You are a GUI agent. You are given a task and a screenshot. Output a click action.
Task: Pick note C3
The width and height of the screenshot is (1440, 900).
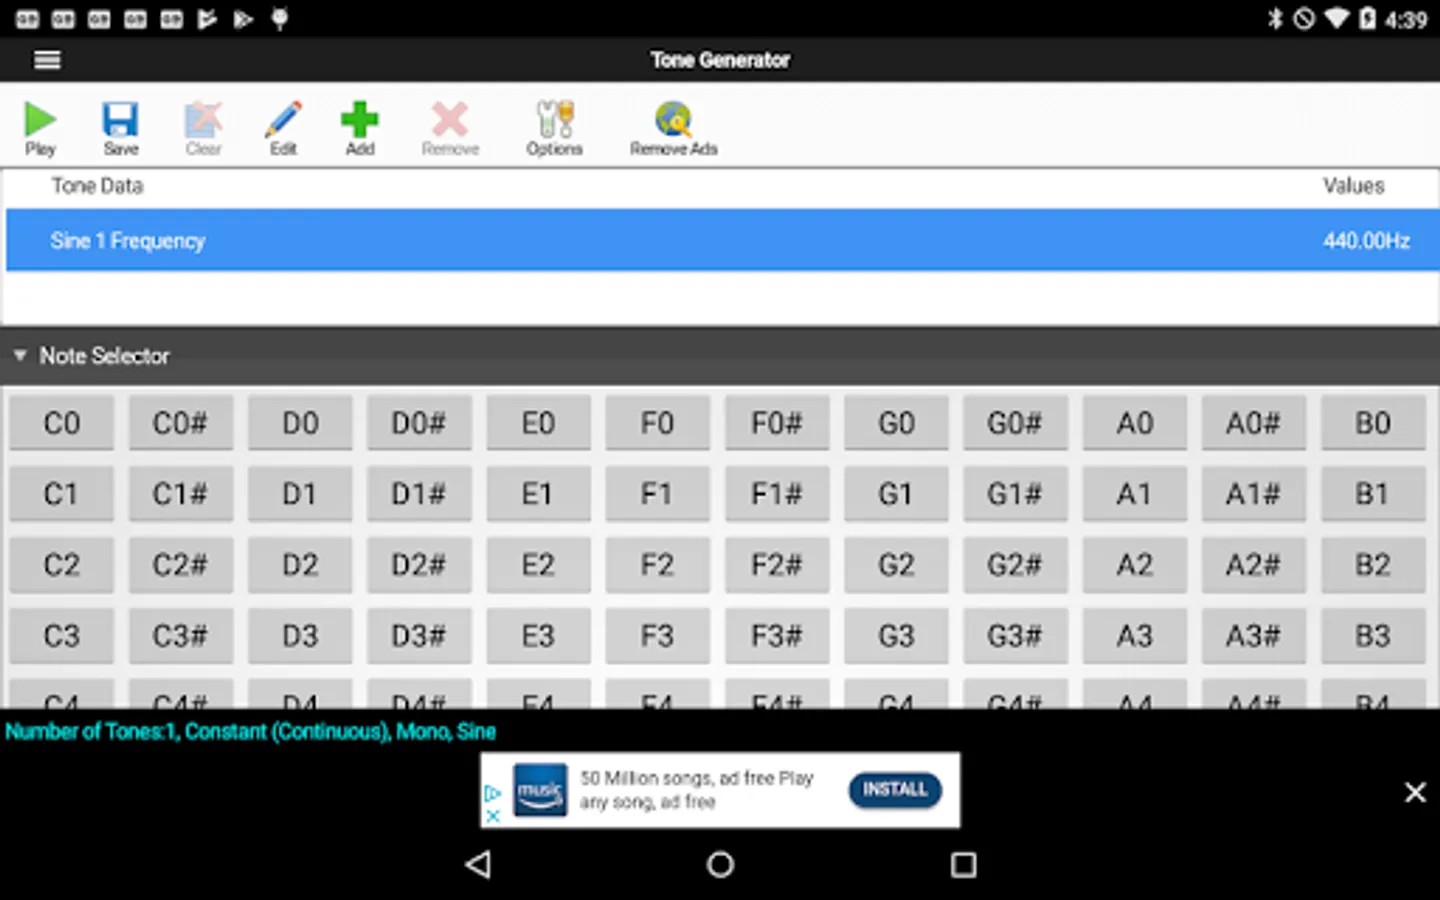point(61,636)
